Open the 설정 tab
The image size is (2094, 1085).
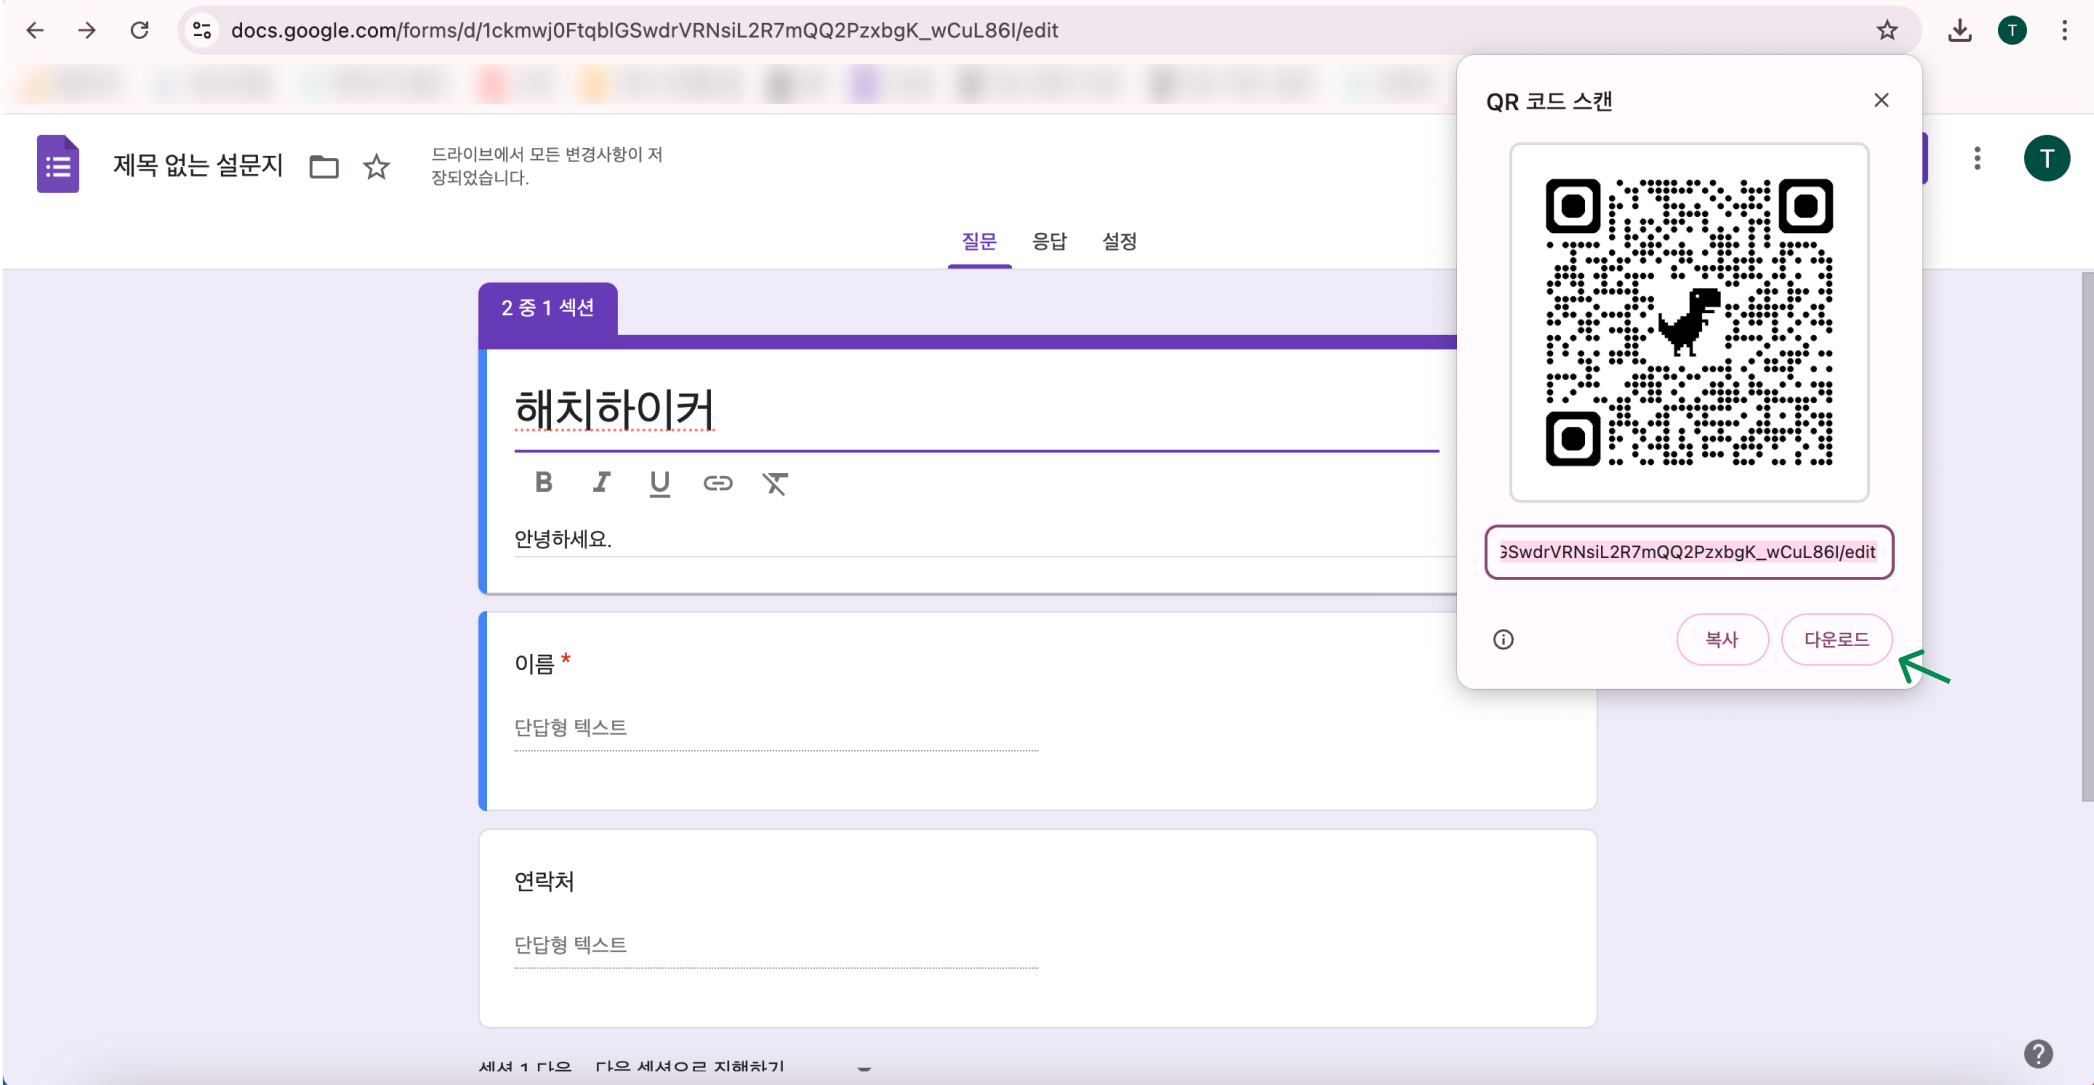(1119, 241)
